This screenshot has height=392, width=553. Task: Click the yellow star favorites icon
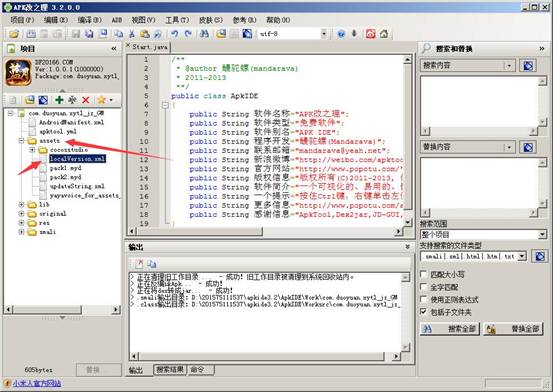[102, 100]
